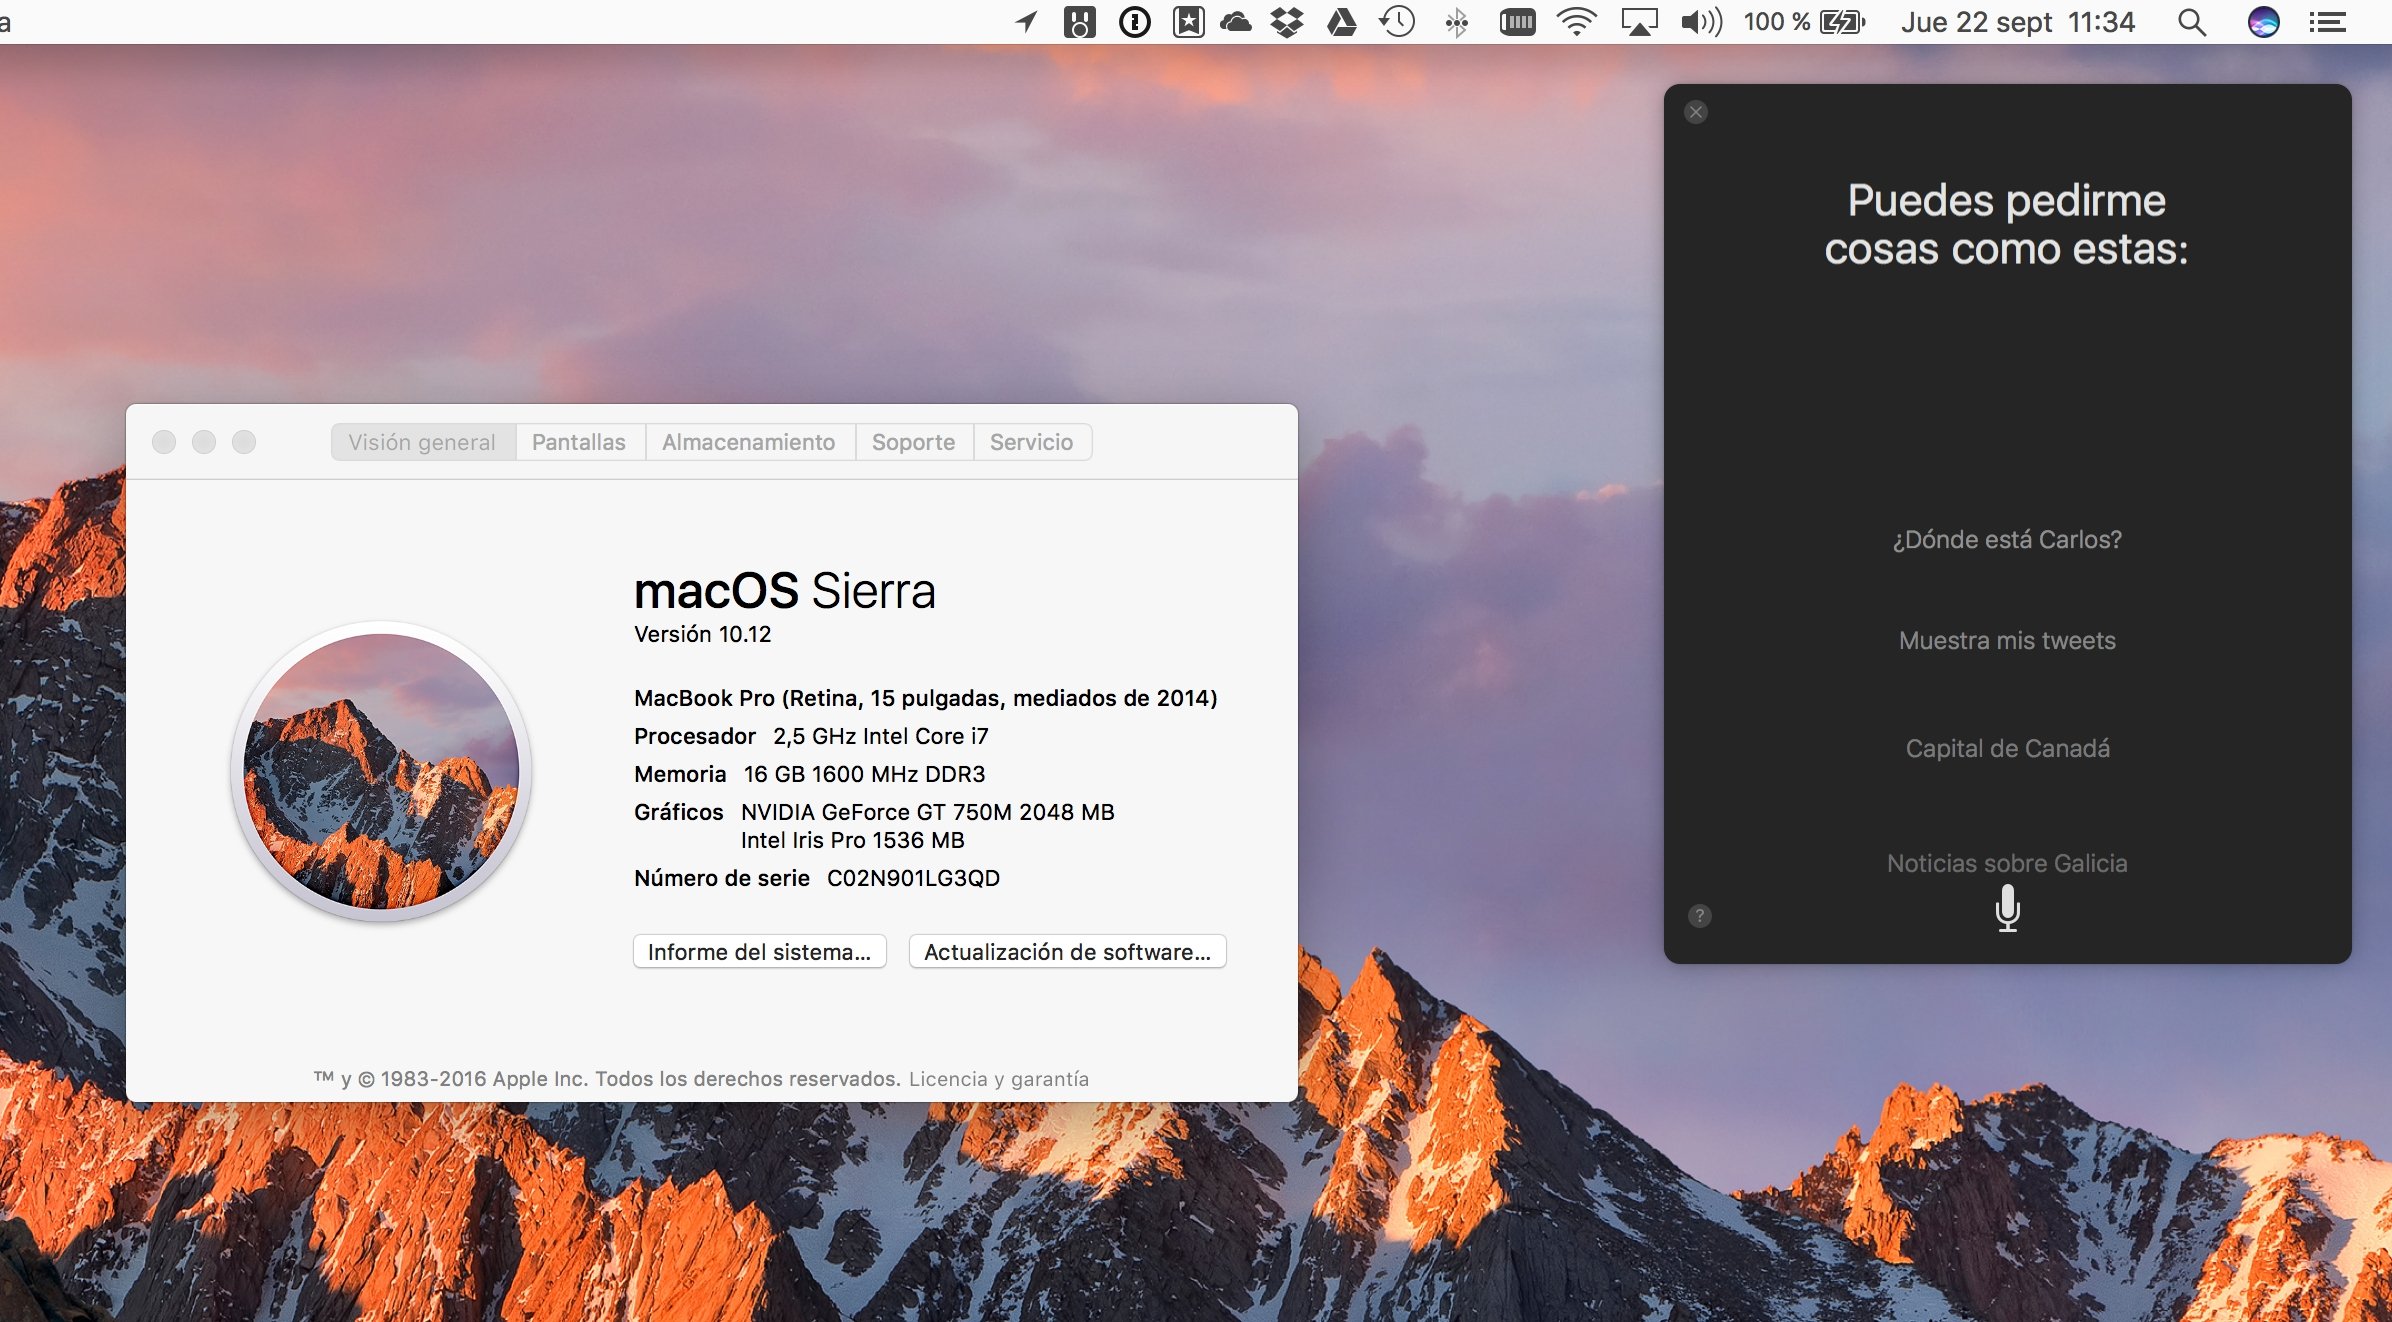The width and height of the screenshot is (2392, 1322).
Task: Click the memory chip menu bar icon
Action: (1518, 22)
